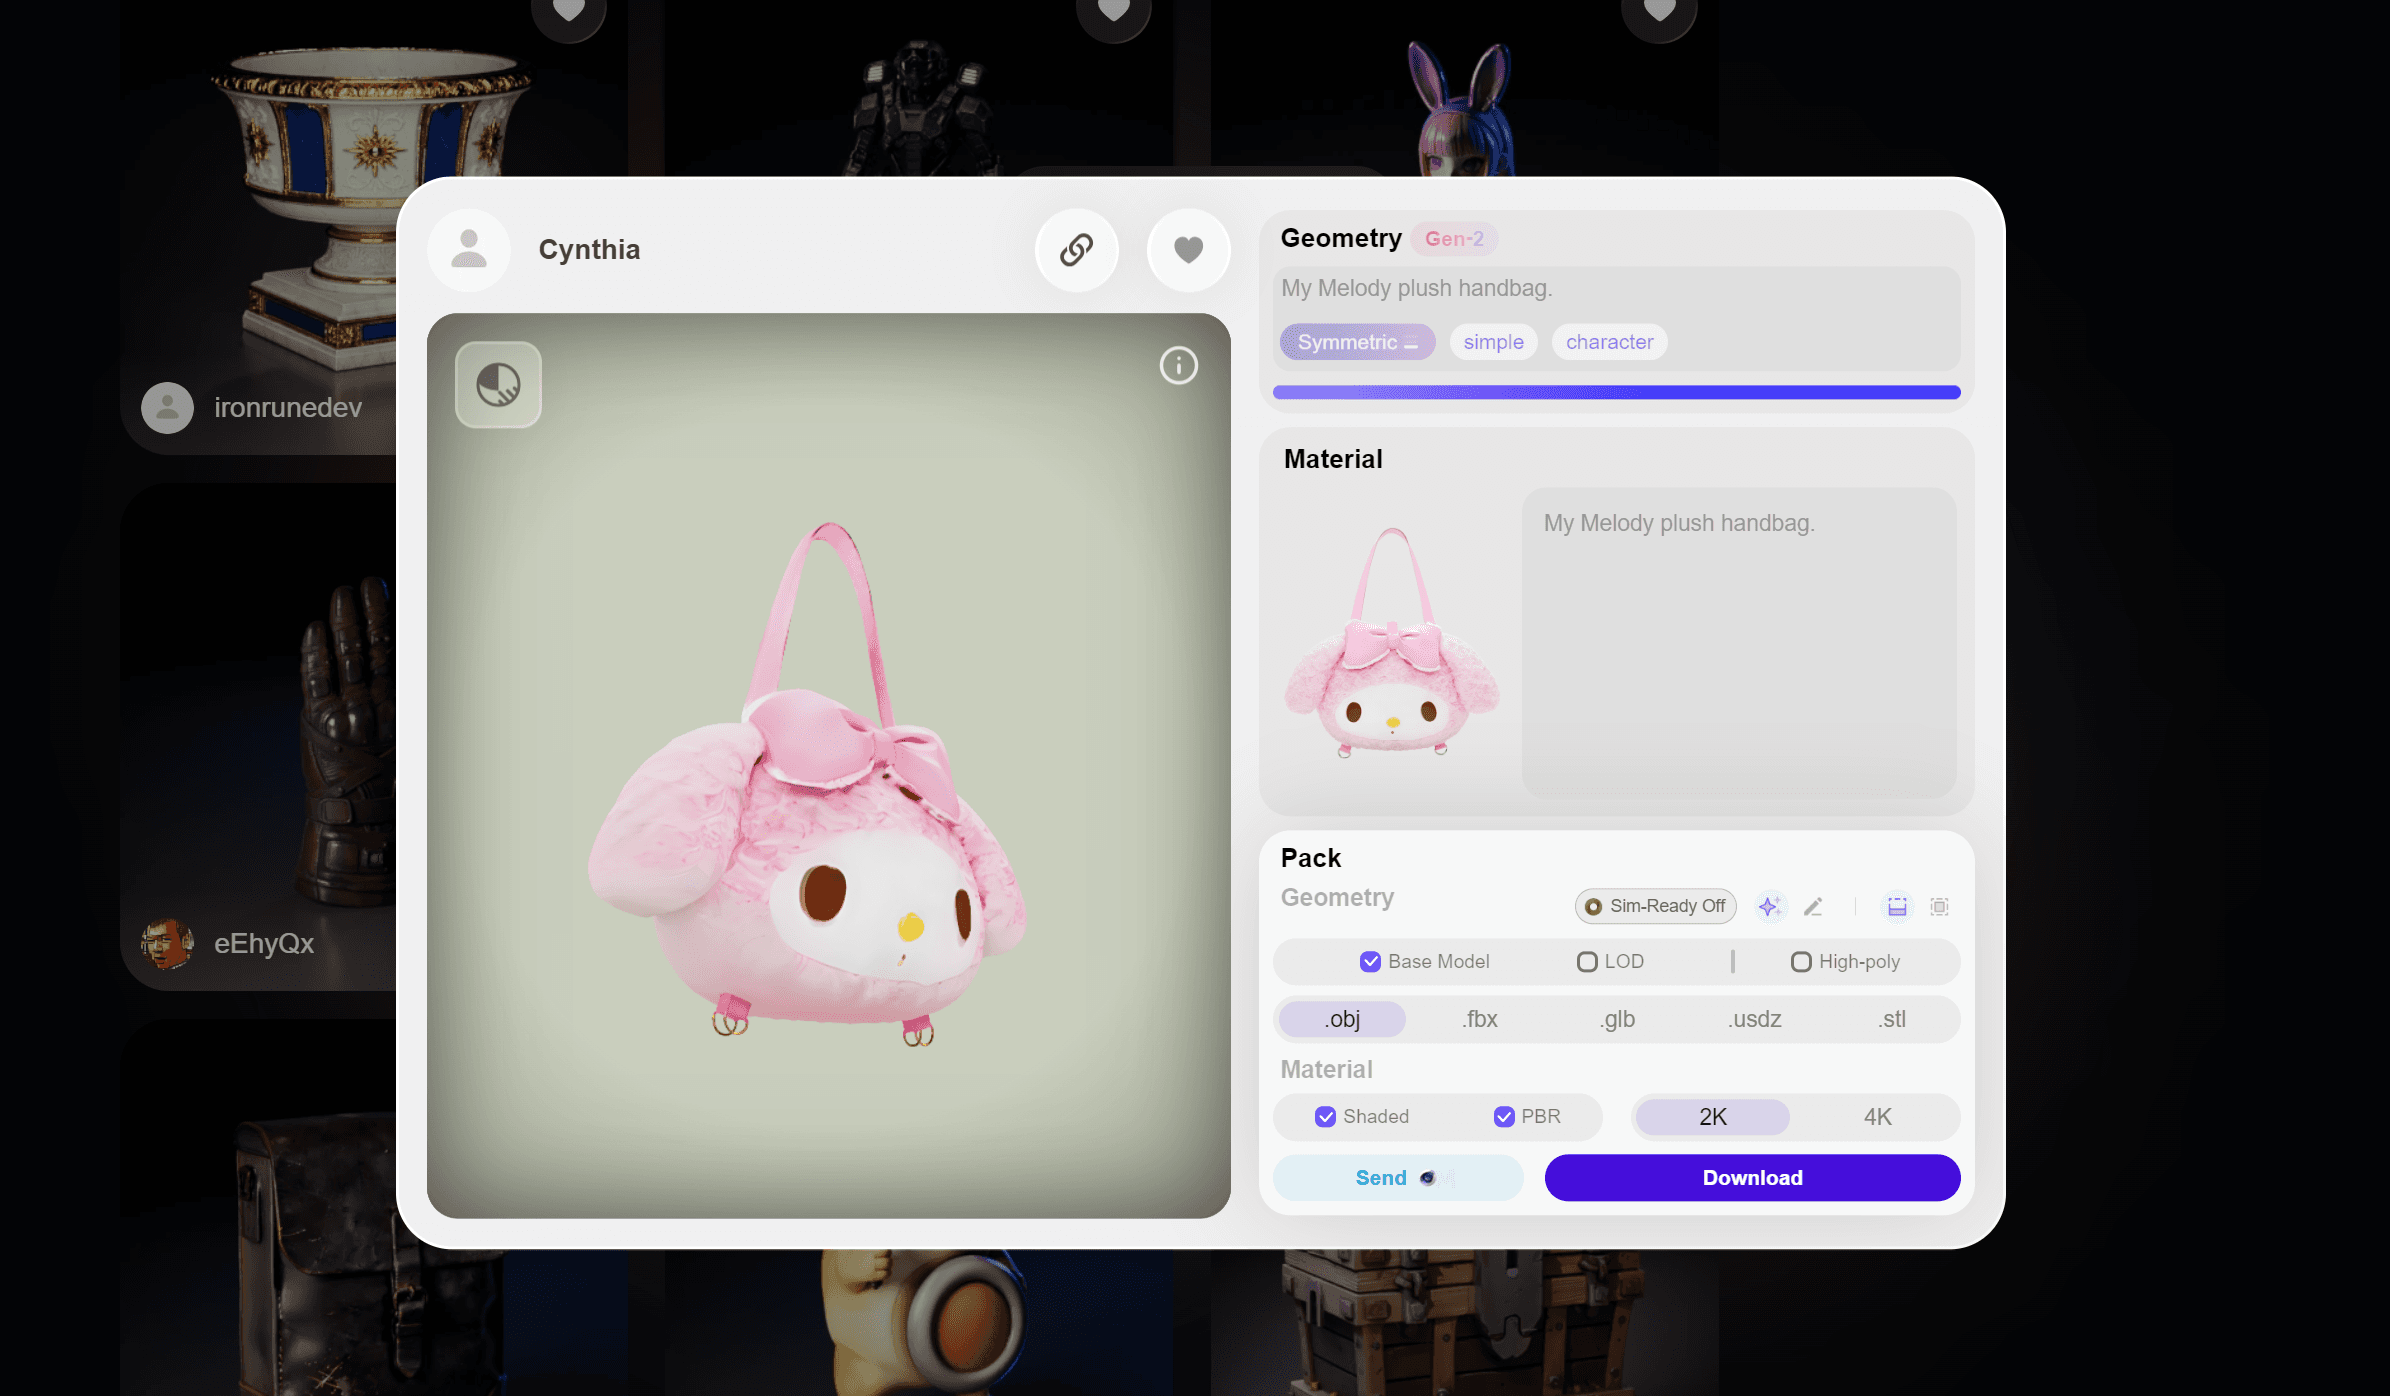Select the .fbx export format
The height and width of the screenshot is (1396, 2390).
pos(1480,1019)
